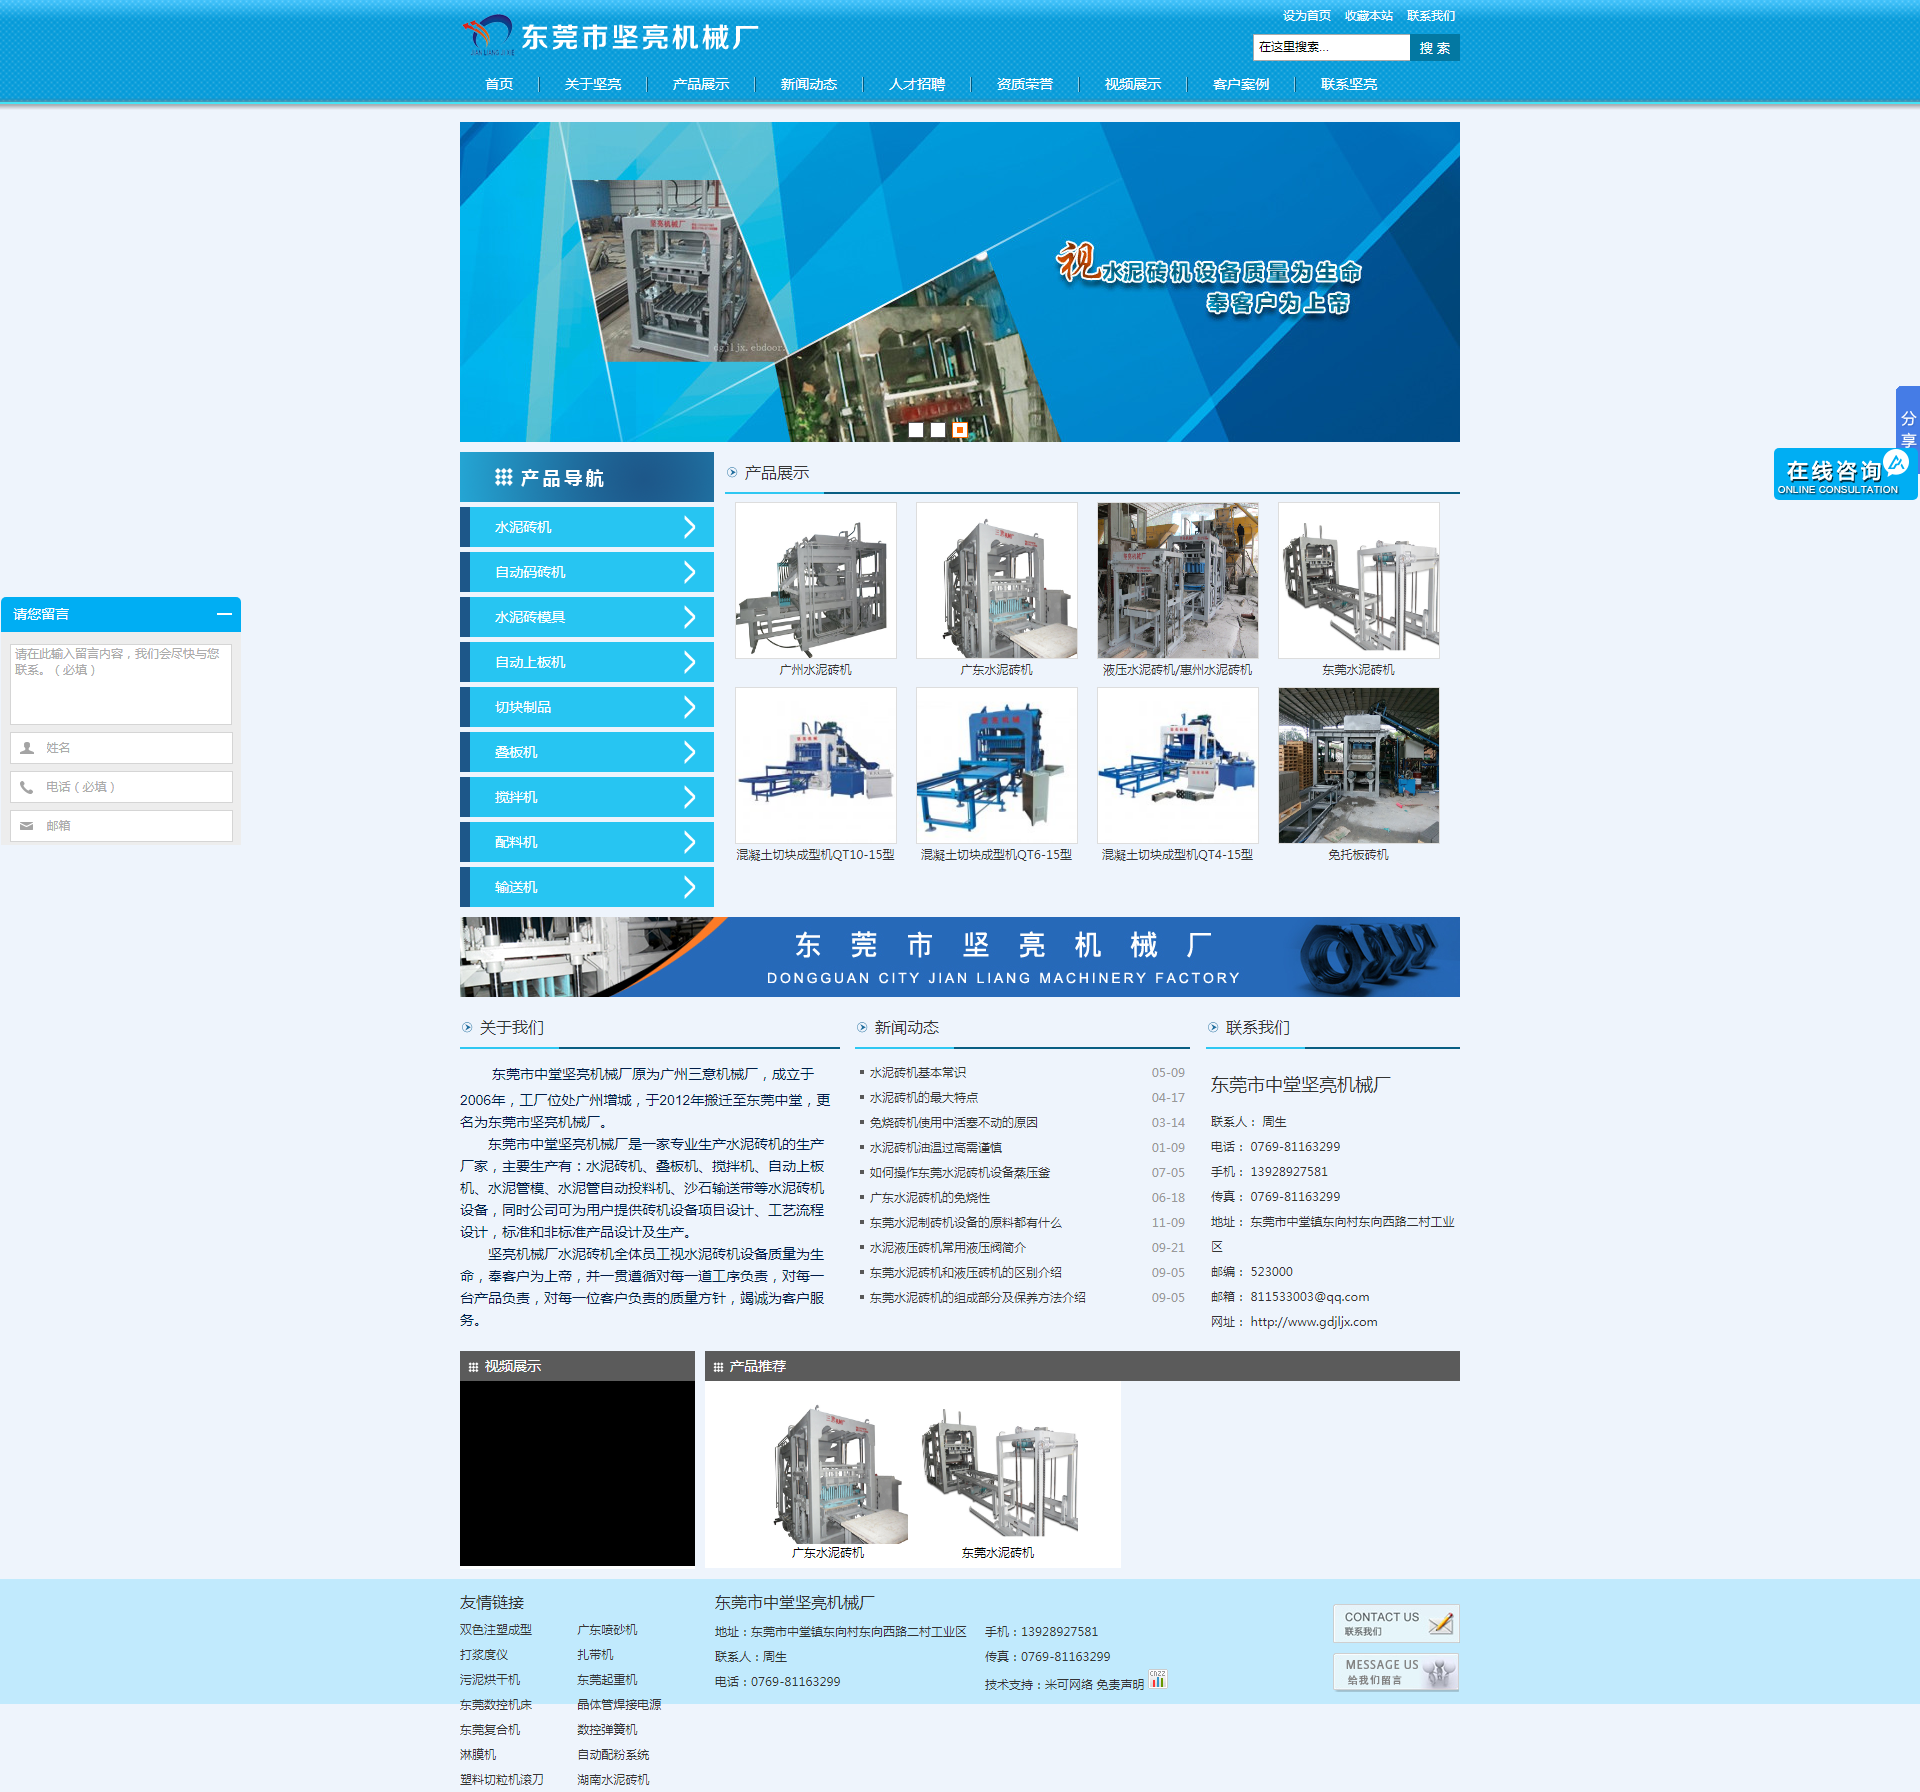Click the grid icon next to 产品推荐
This screenshot has height=1792, width=1920.
pos(718,1367)
